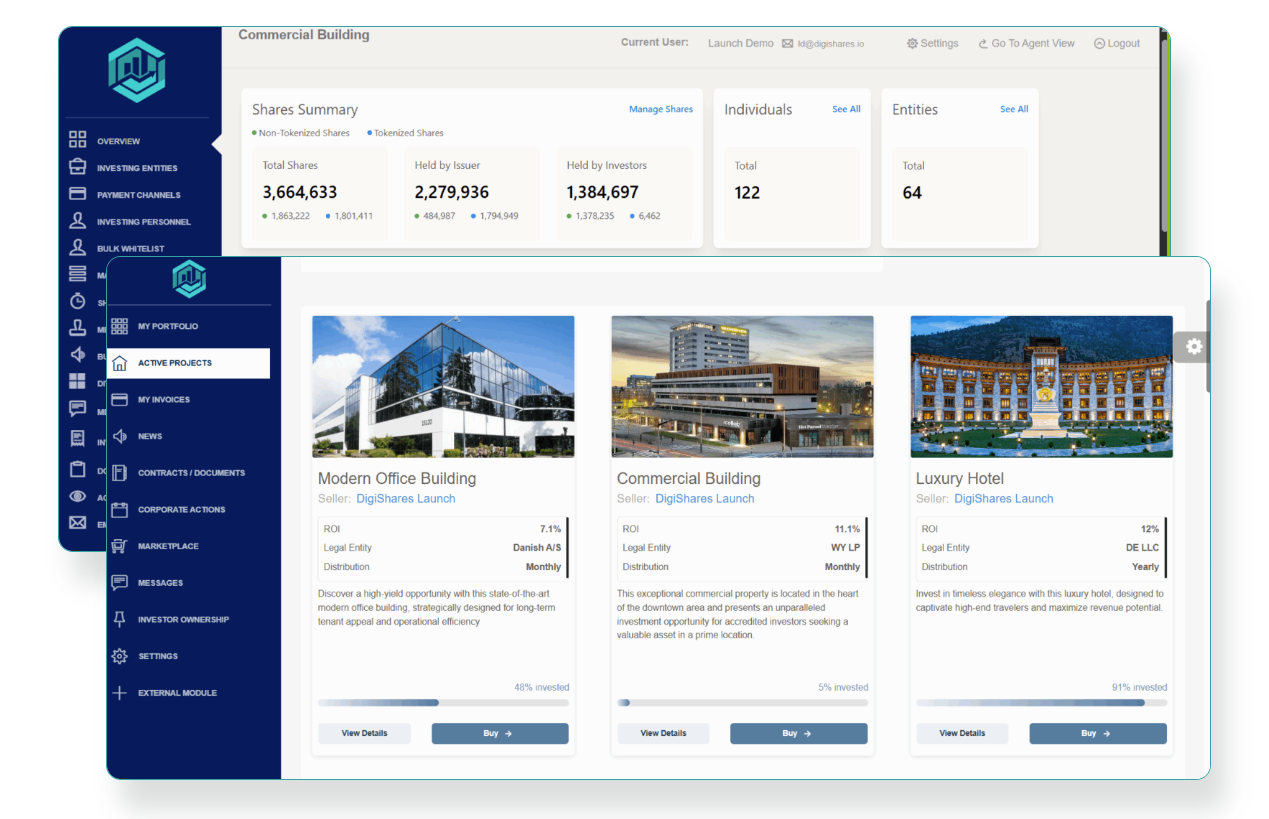Click Manage Shares link
Screen dimensions: 1269x819
(660, 109)
